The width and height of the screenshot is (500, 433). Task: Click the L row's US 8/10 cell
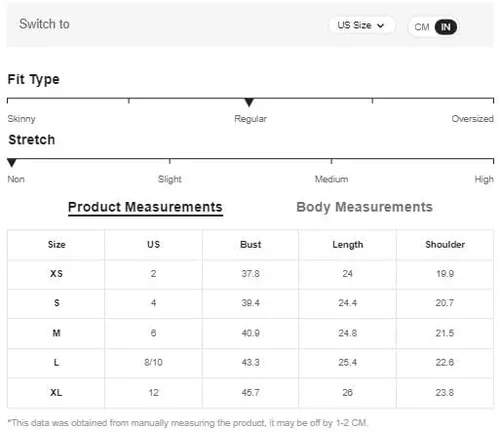click(153, 363)
